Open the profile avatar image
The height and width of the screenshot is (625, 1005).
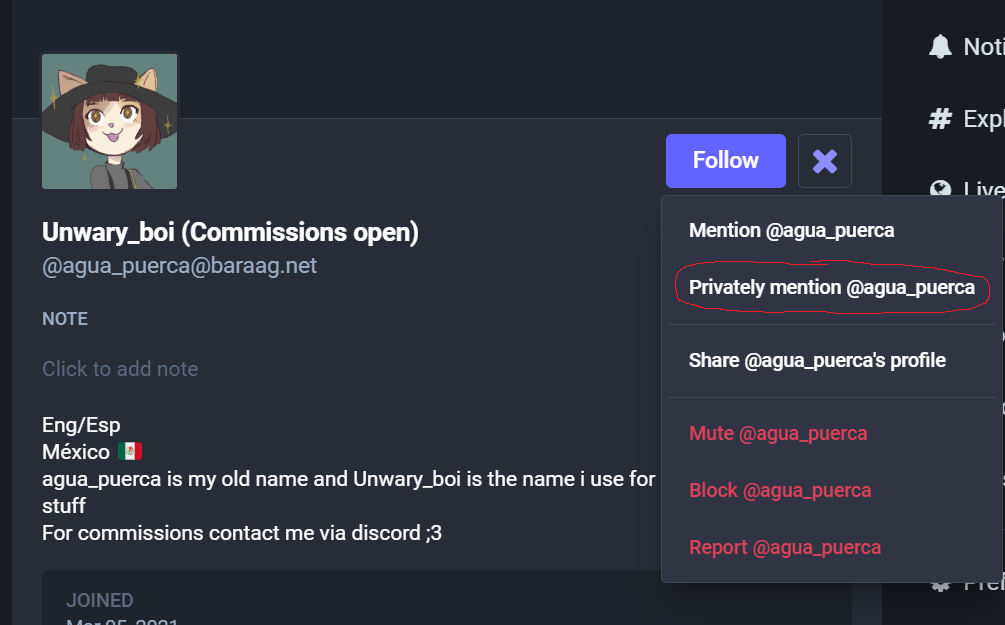tap(110, 121)
